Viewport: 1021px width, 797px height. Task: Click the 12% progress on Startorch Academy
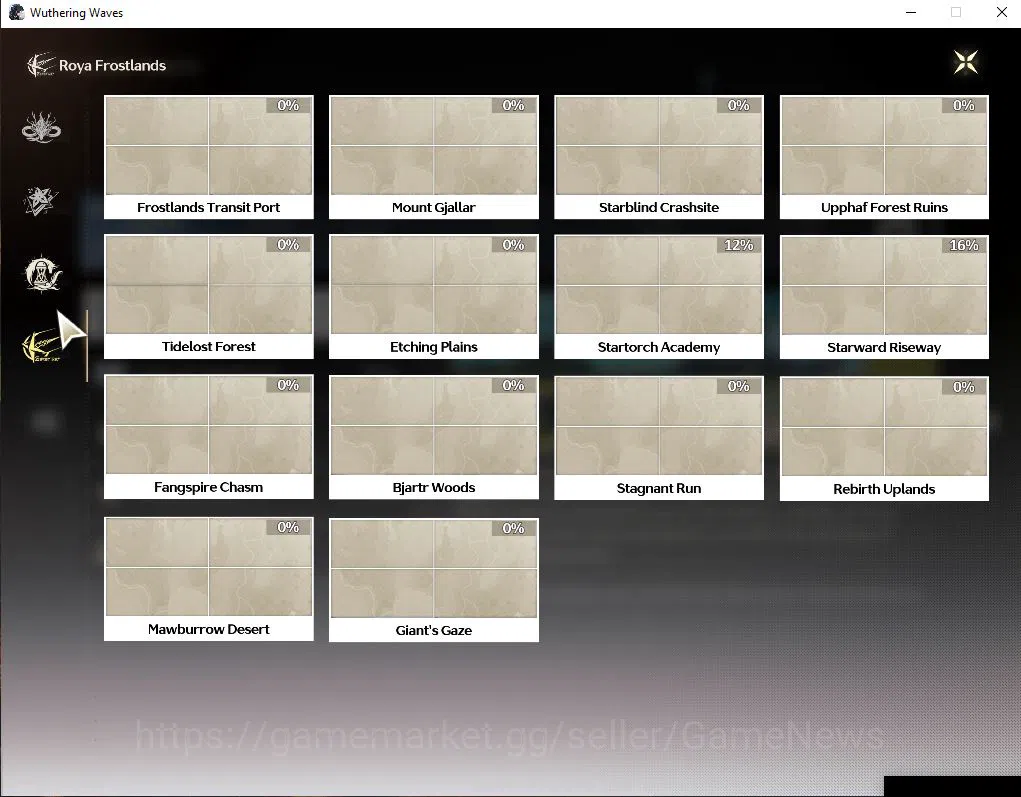click(x=739, y=245)
